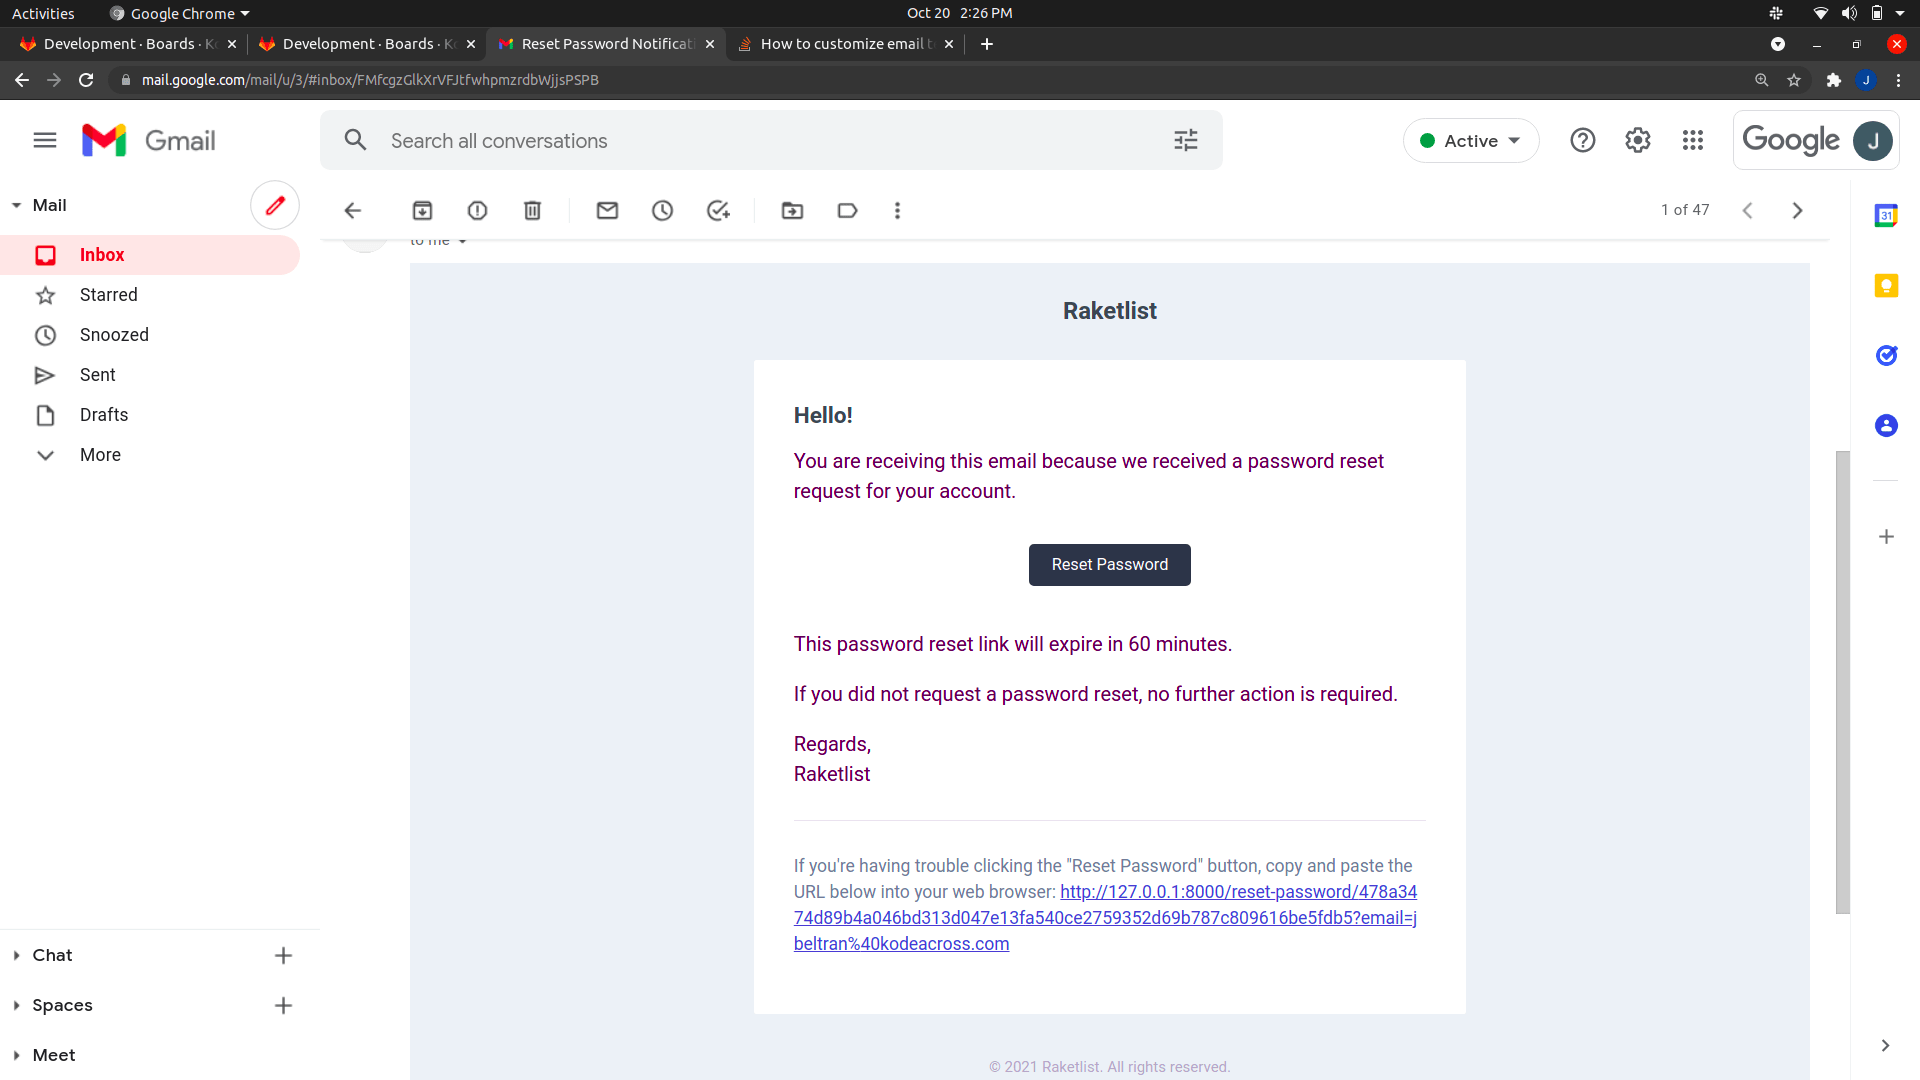Open the Sent folder
1920x1080 pixels.
coord(150,375)
